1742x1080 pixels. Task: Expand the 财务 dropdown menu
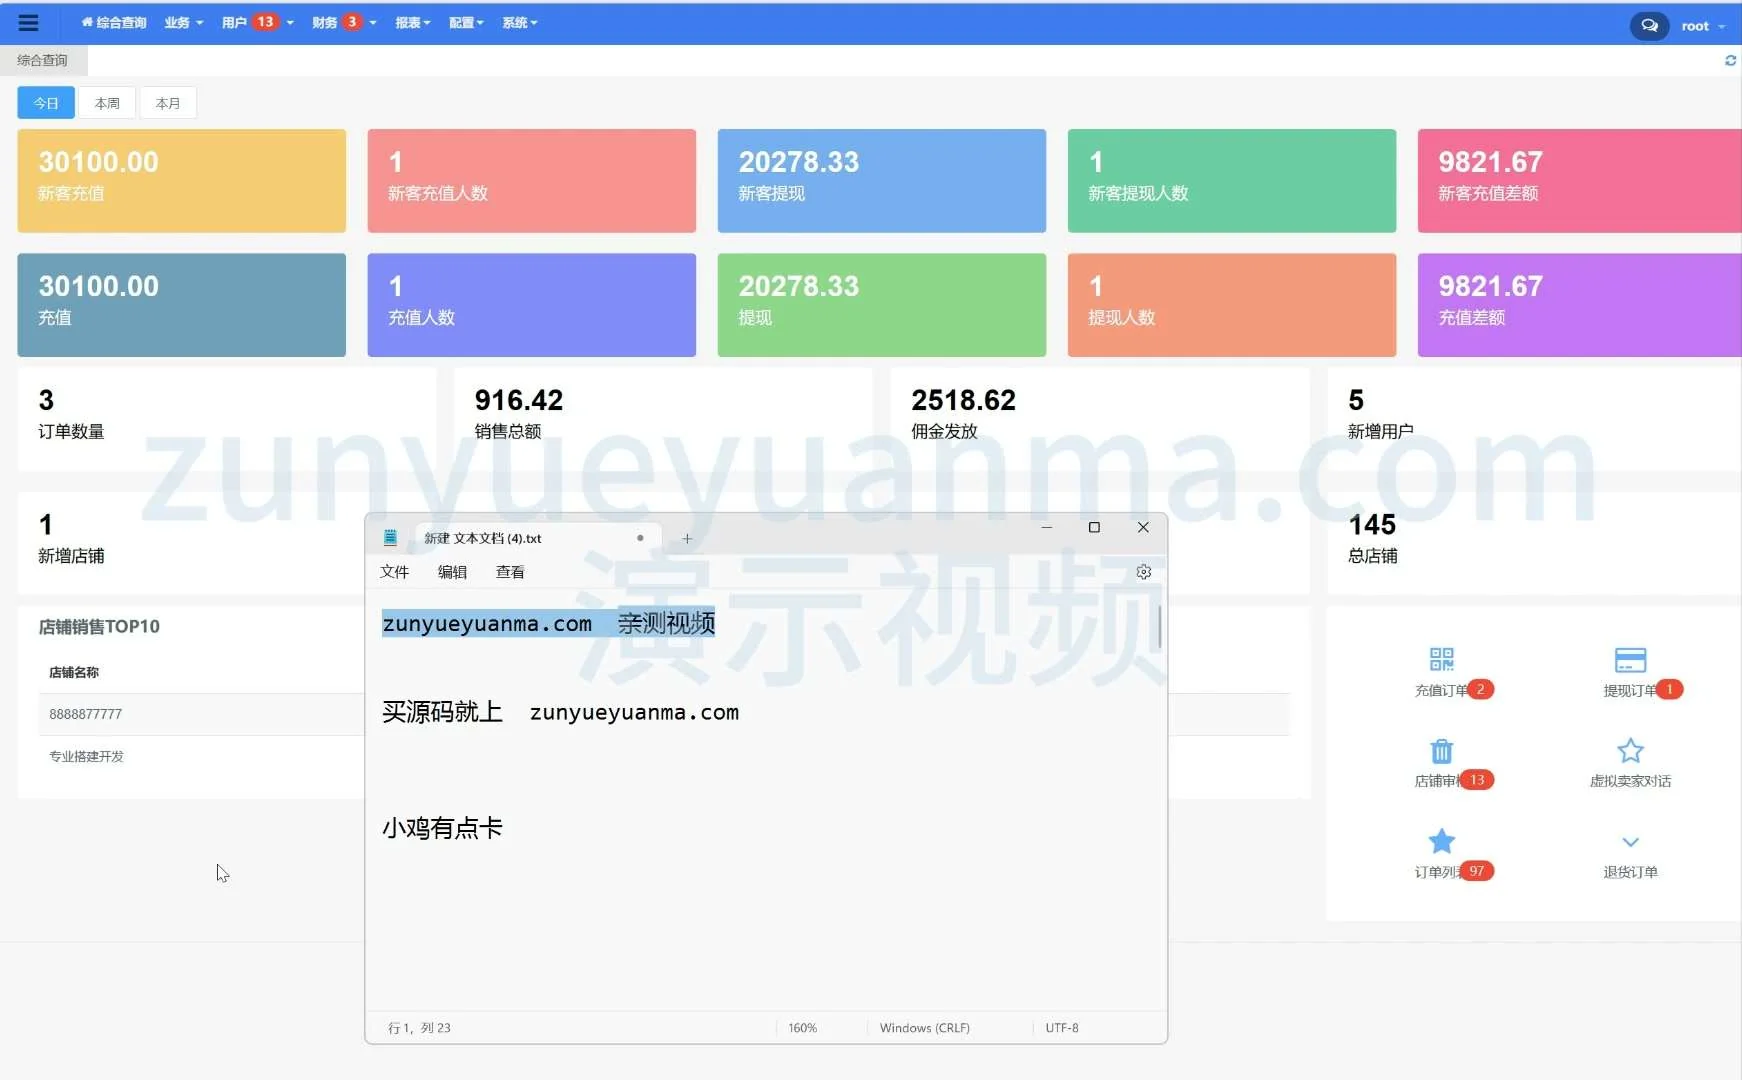pyautogui.click(x=344, y=23)
